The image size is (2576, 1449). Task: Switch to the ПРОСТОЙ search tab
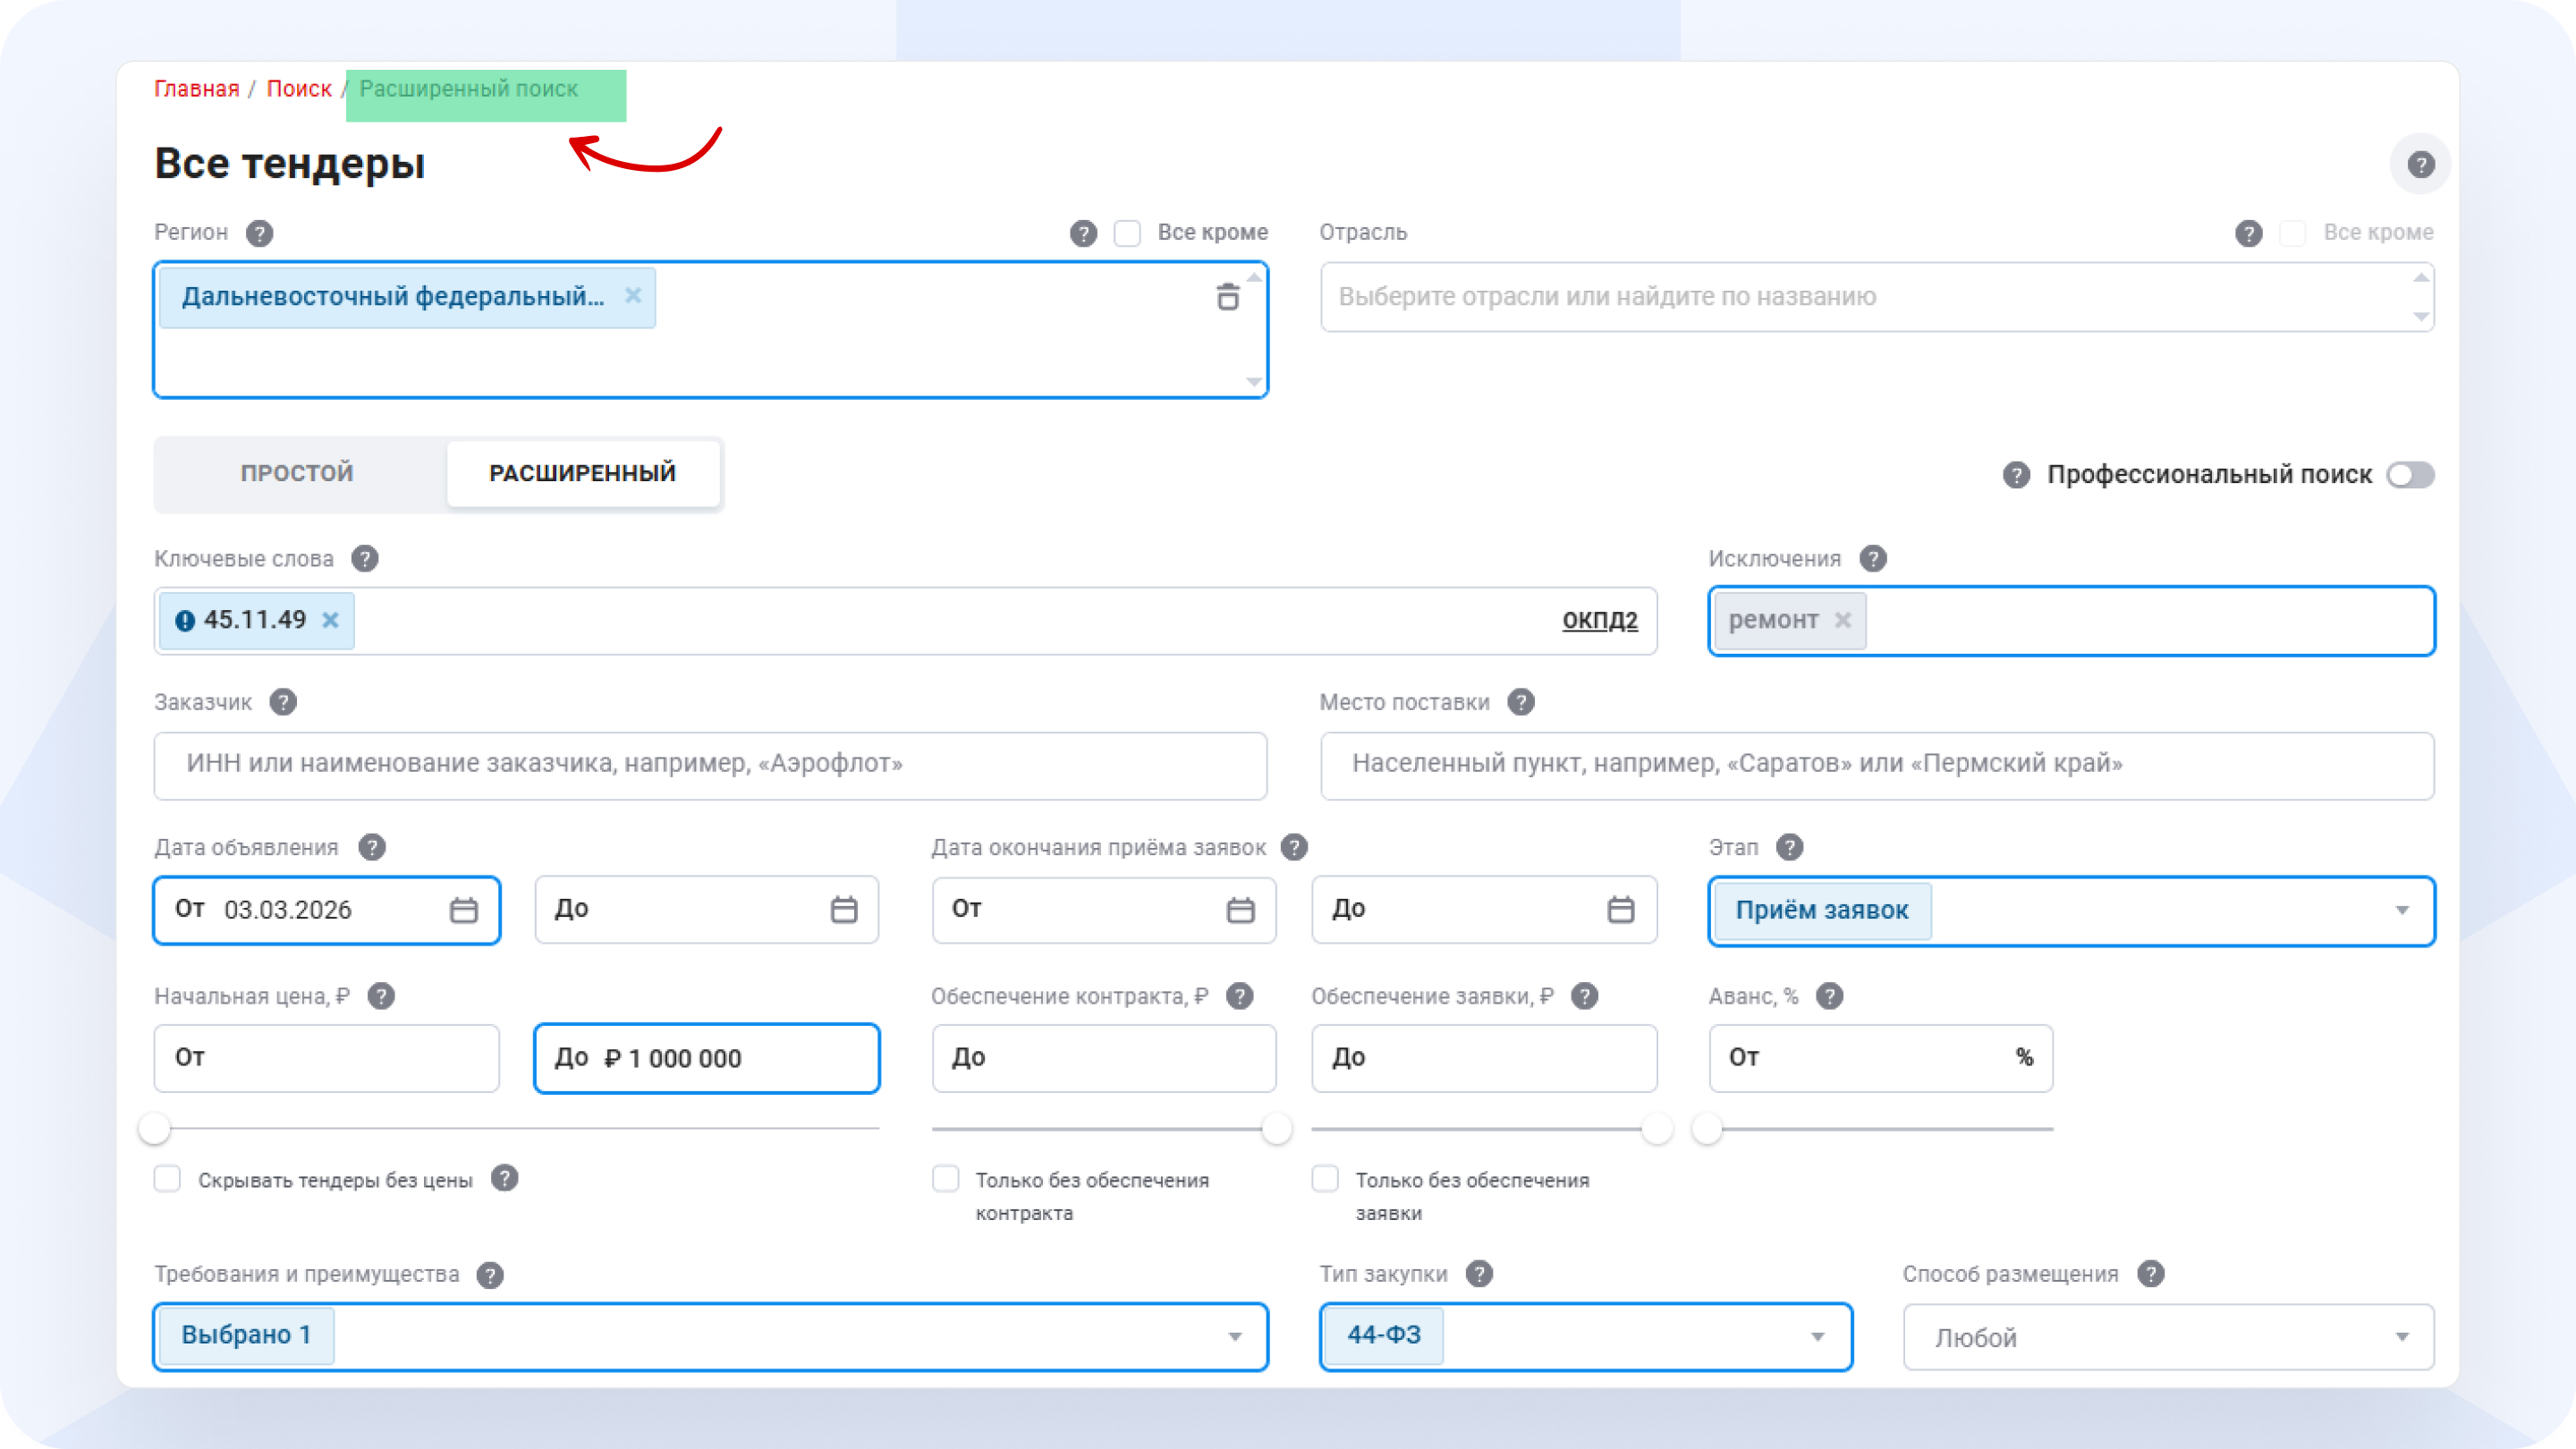point(297,473)
